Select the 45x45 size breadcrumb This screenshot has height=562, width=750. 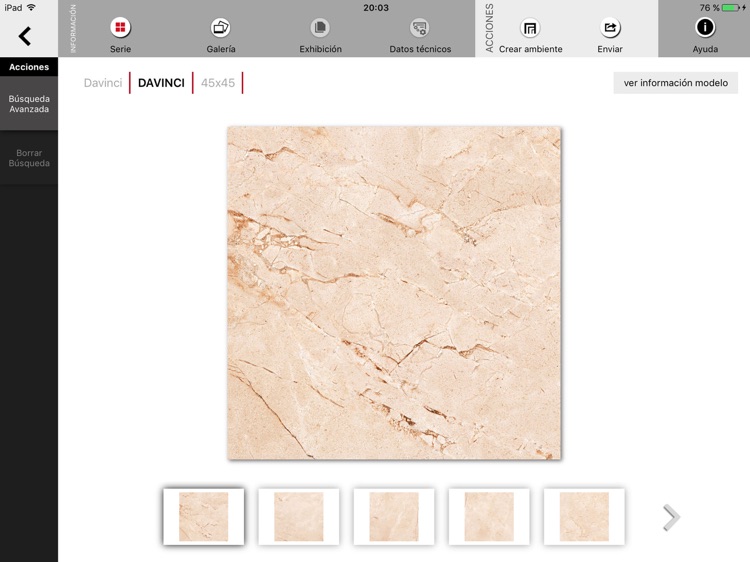click(218, 83)
